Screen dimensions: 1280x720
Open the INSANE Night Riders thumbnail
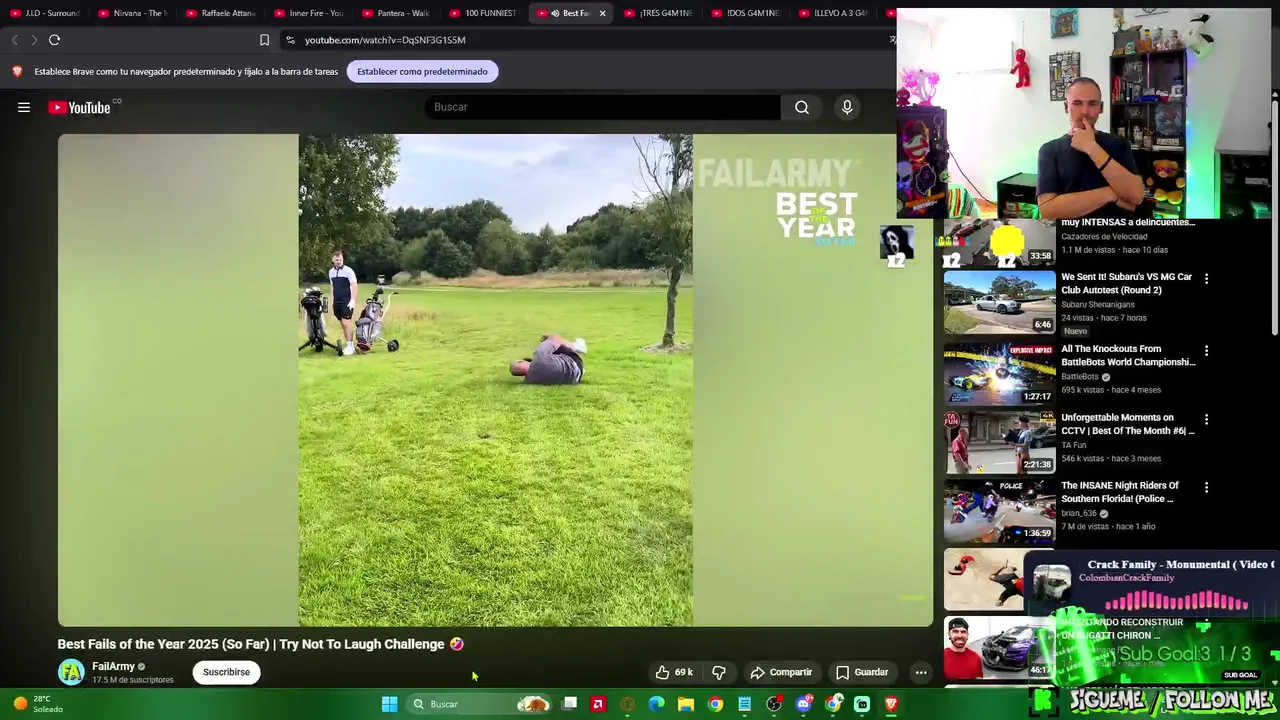pos(999,510)
